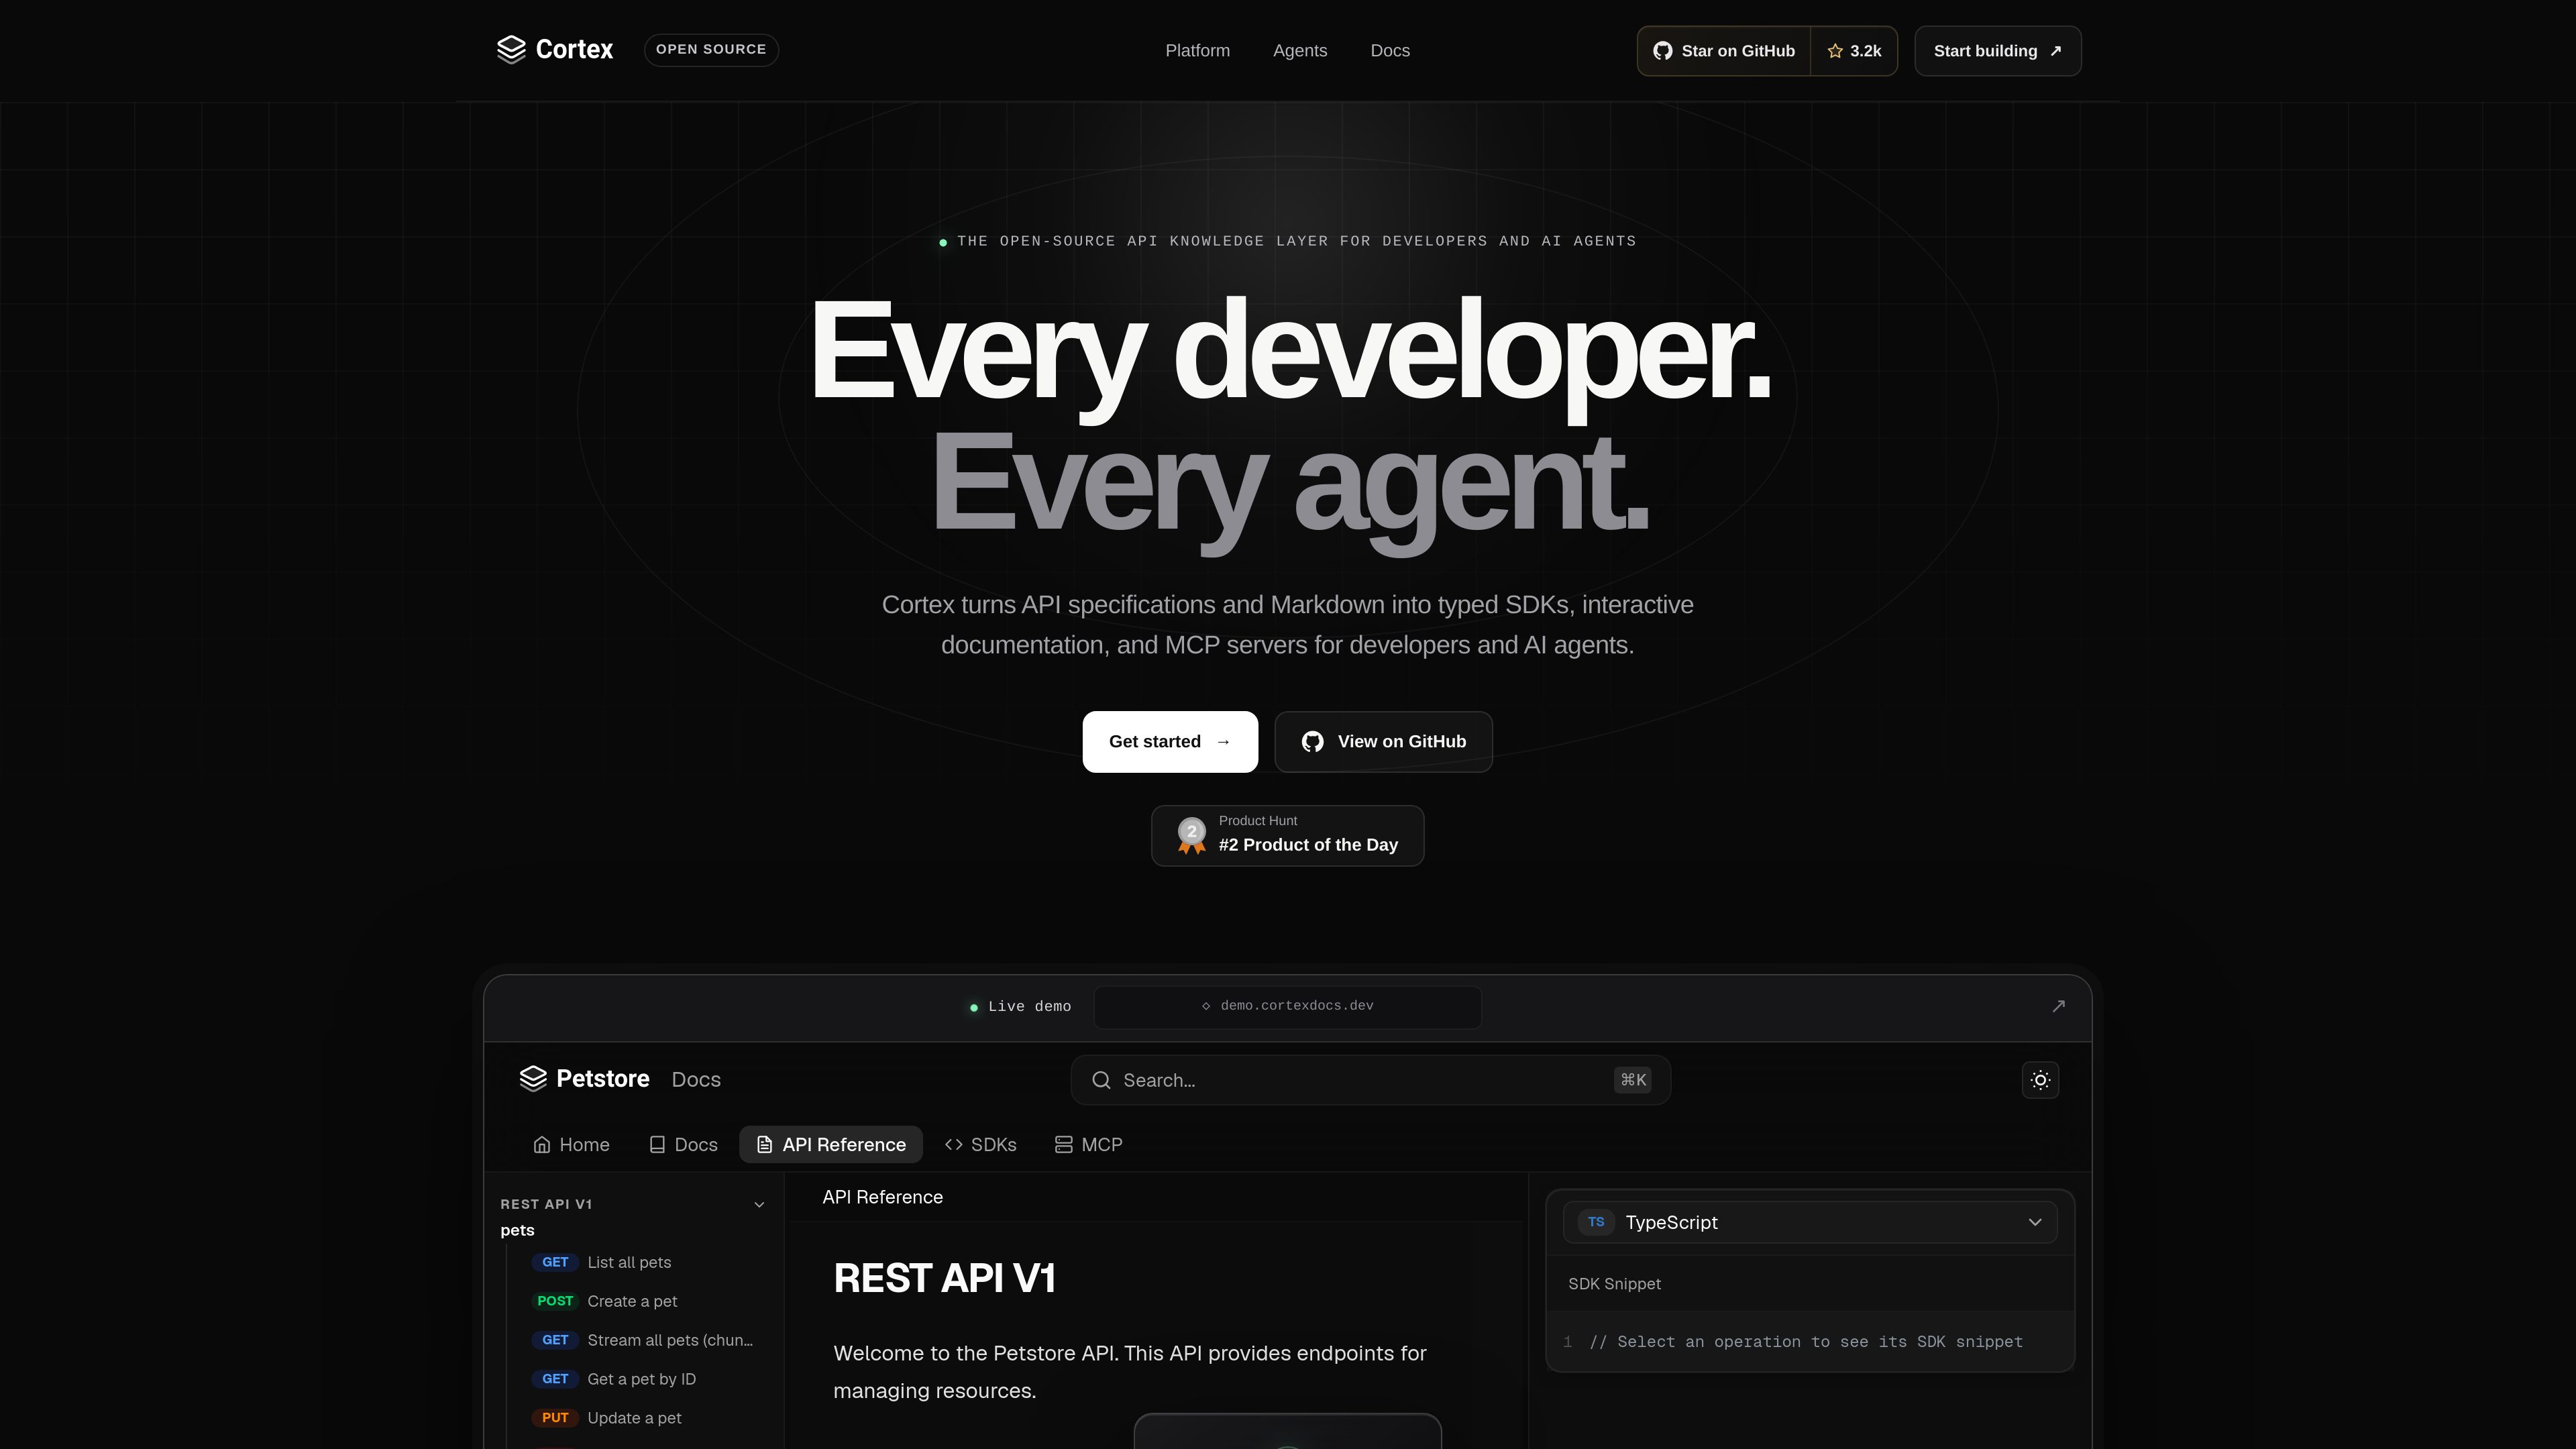Click the View on GitHub button

point(1384,742)
